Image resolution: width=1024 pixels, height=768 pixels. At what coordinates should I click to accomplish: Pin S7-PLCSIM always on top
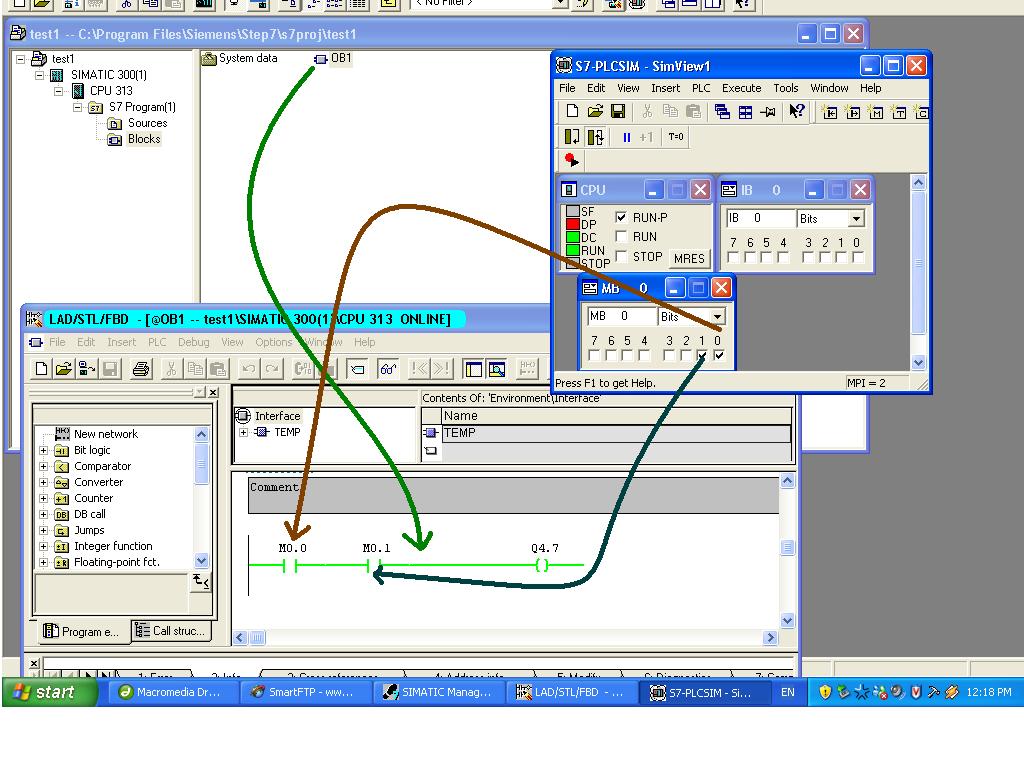pos(768,112)
